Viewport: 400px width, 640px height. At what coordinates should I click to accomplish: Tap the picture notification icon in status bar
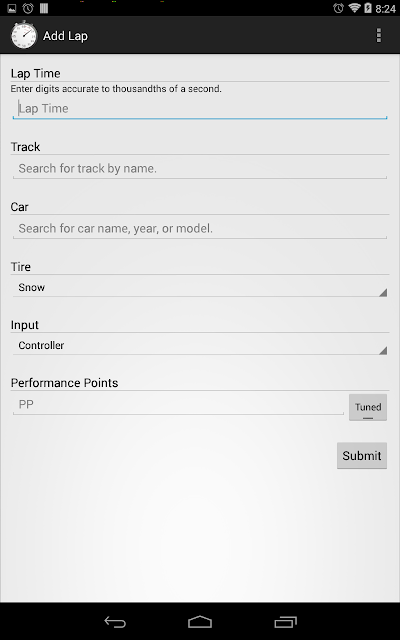click(12, 8)
